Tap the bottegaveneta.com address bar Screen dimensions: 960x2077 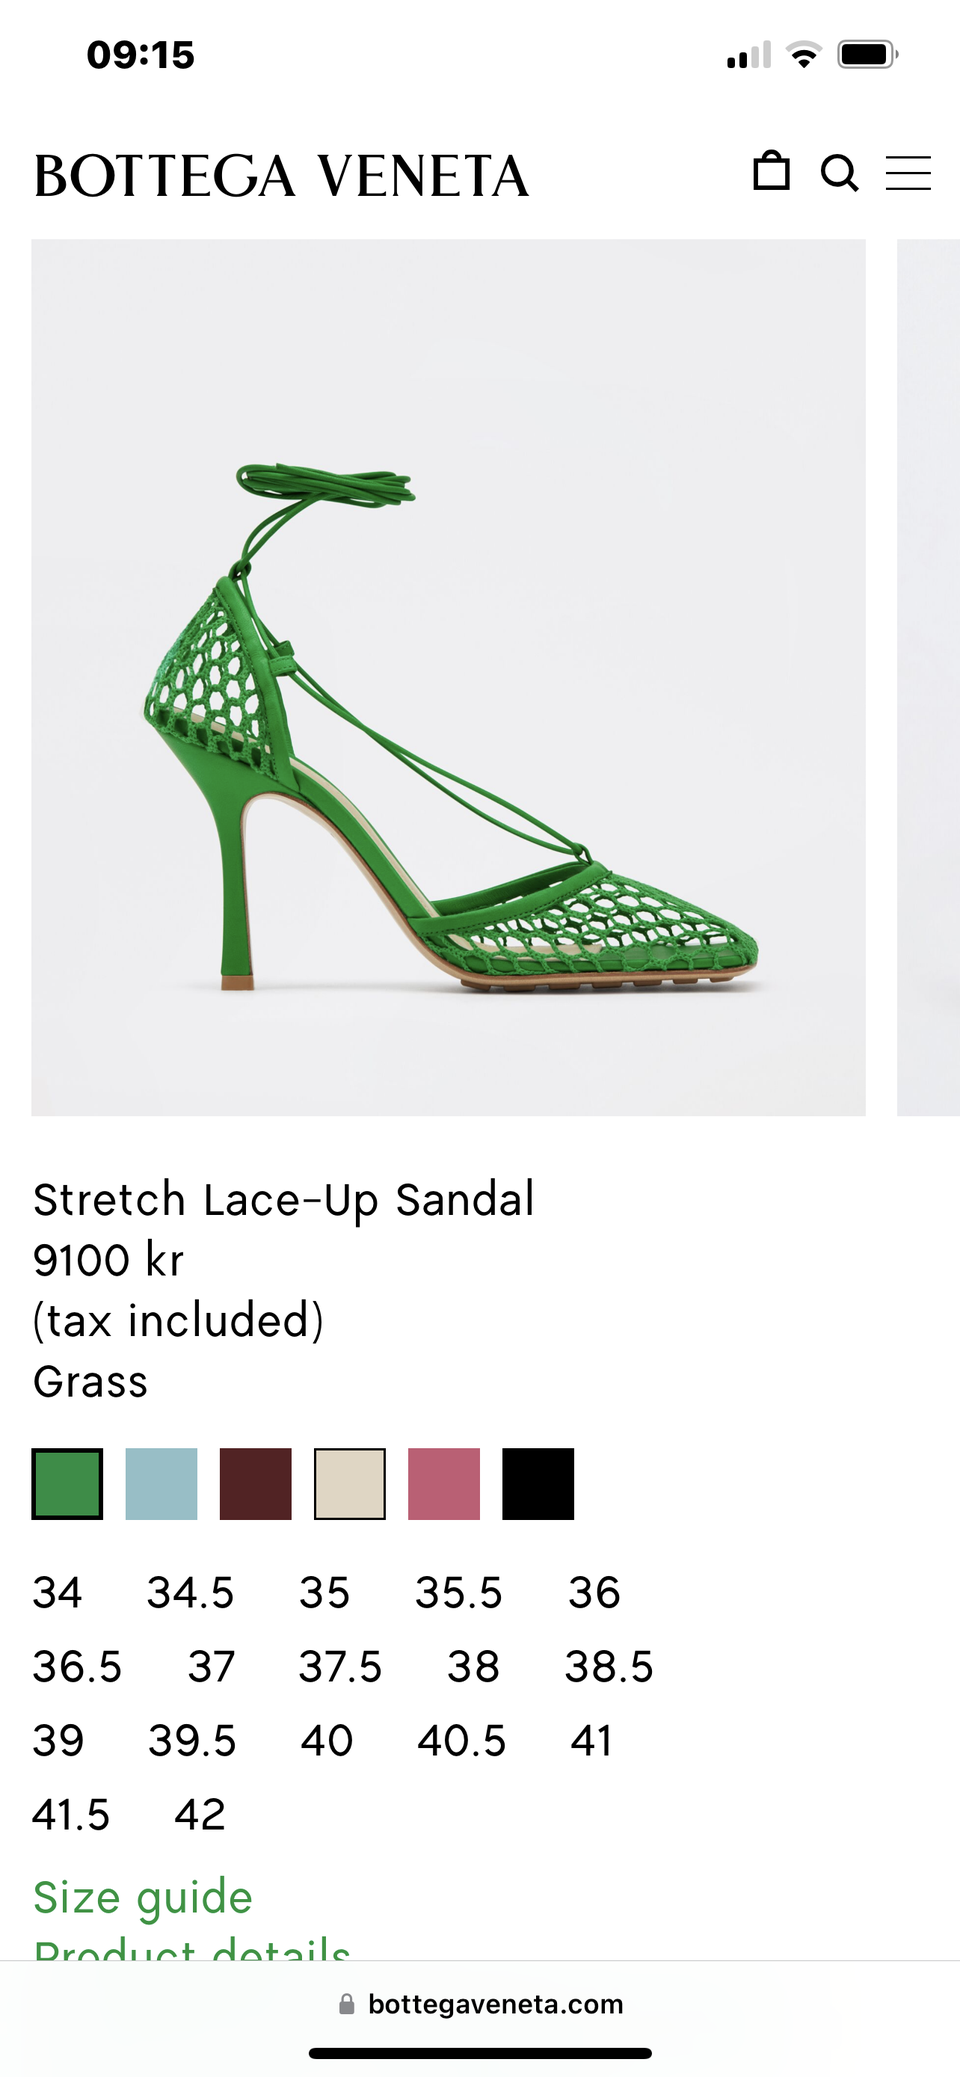480,2004
